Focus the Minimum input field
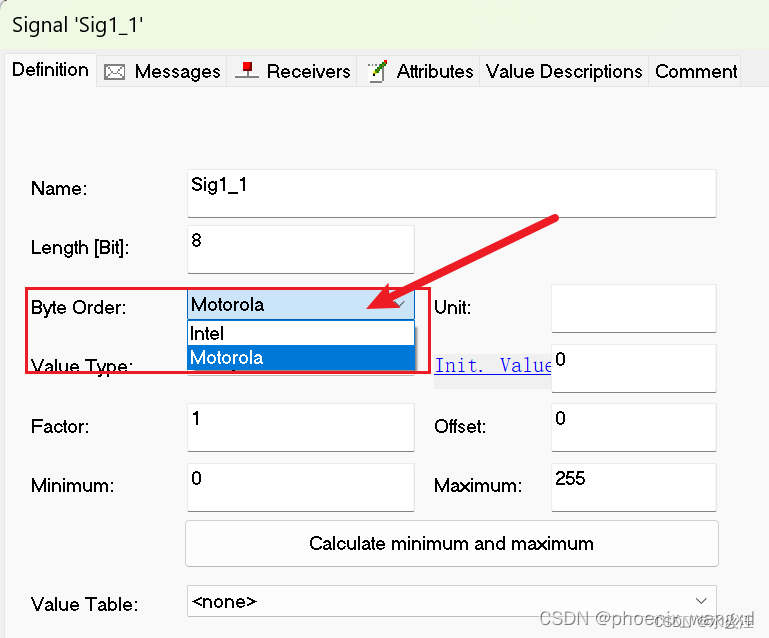769x638 pixels. point(301,487)
